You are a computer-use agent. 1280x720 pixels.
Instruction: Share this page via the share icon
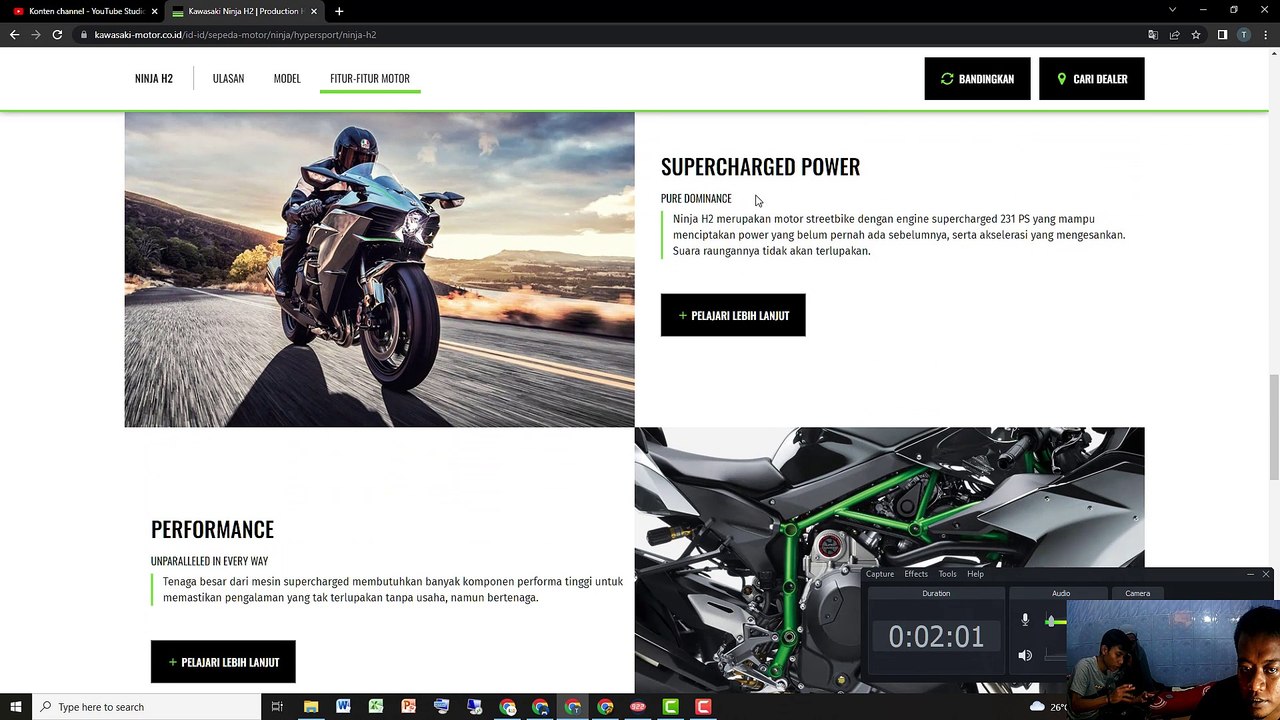coord(1174,35)
